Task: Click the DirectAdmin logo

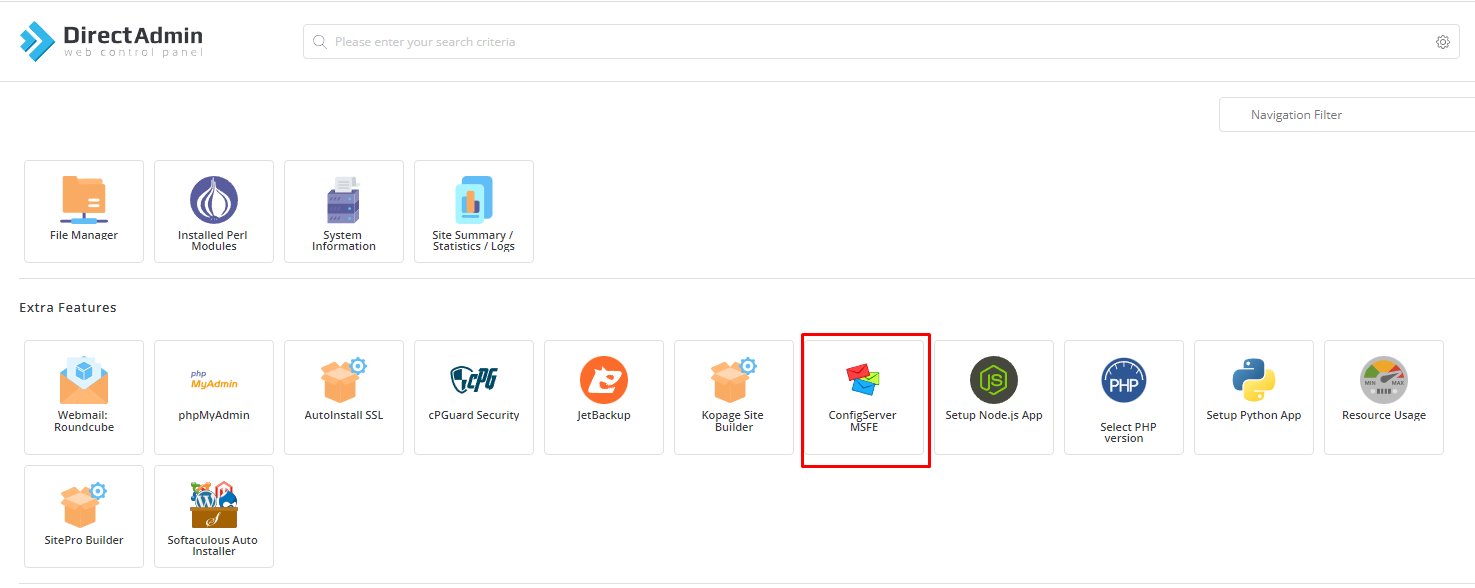Action: click(x=111, y=41)
